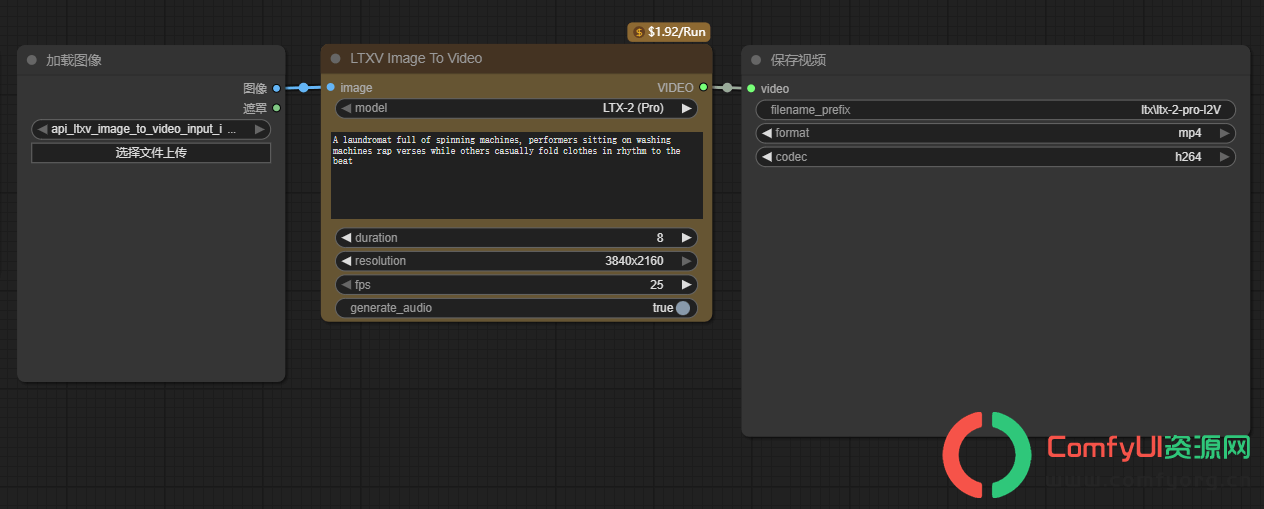Viewport: 1264px width, 509px height.
Task: Click 选择文件上传 upload button
Action: click(x=151, y=153)
